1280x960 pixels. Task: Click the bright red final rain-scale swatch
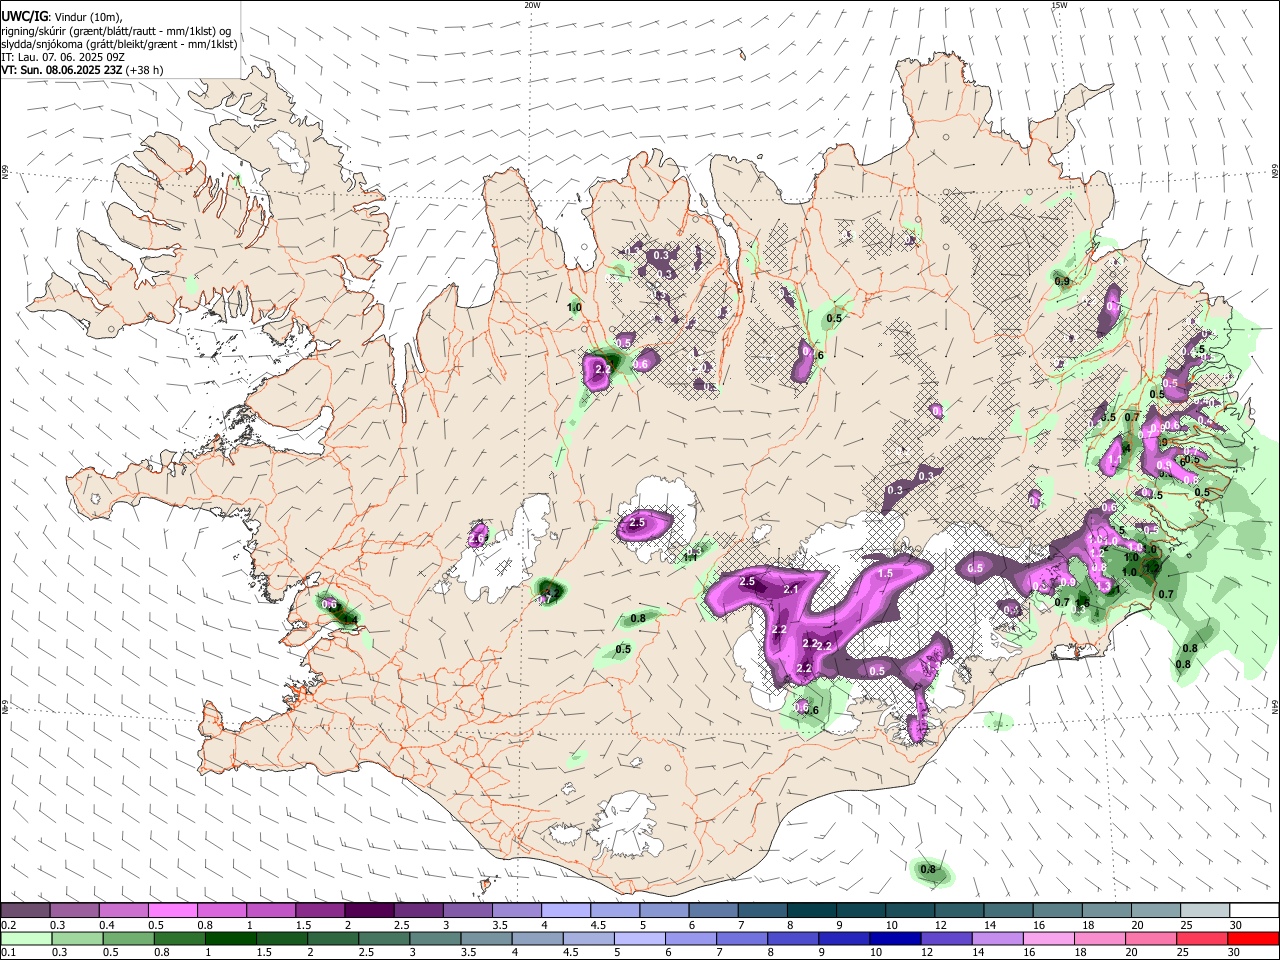tap(1251, 939)
